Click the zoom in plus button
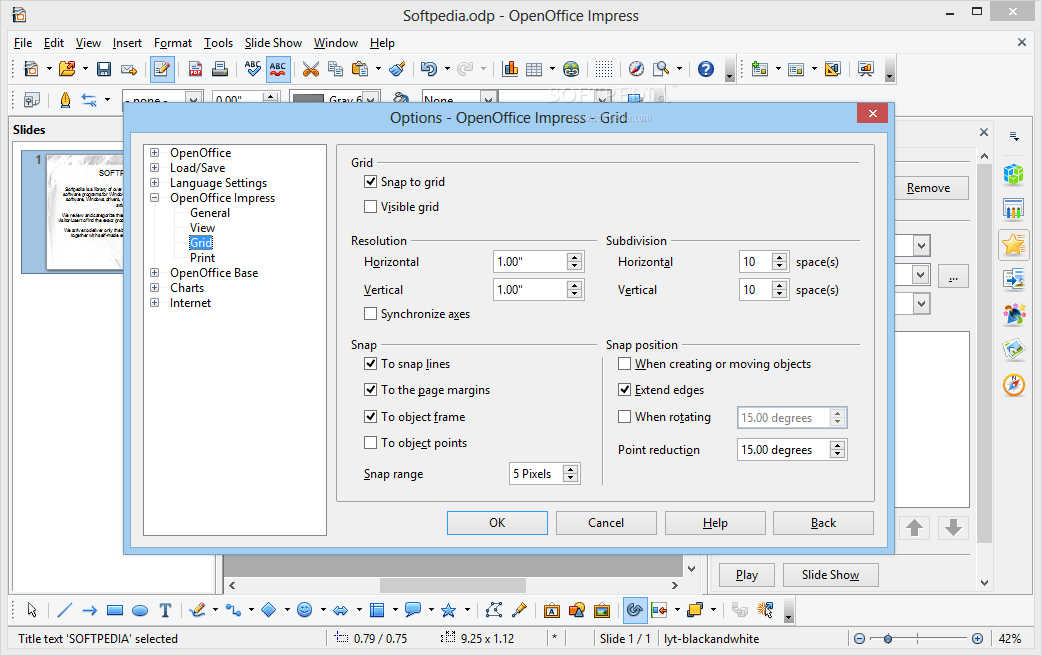This screenshot has width=1042, height=656. pyautogui.click(x=977, y=639)
